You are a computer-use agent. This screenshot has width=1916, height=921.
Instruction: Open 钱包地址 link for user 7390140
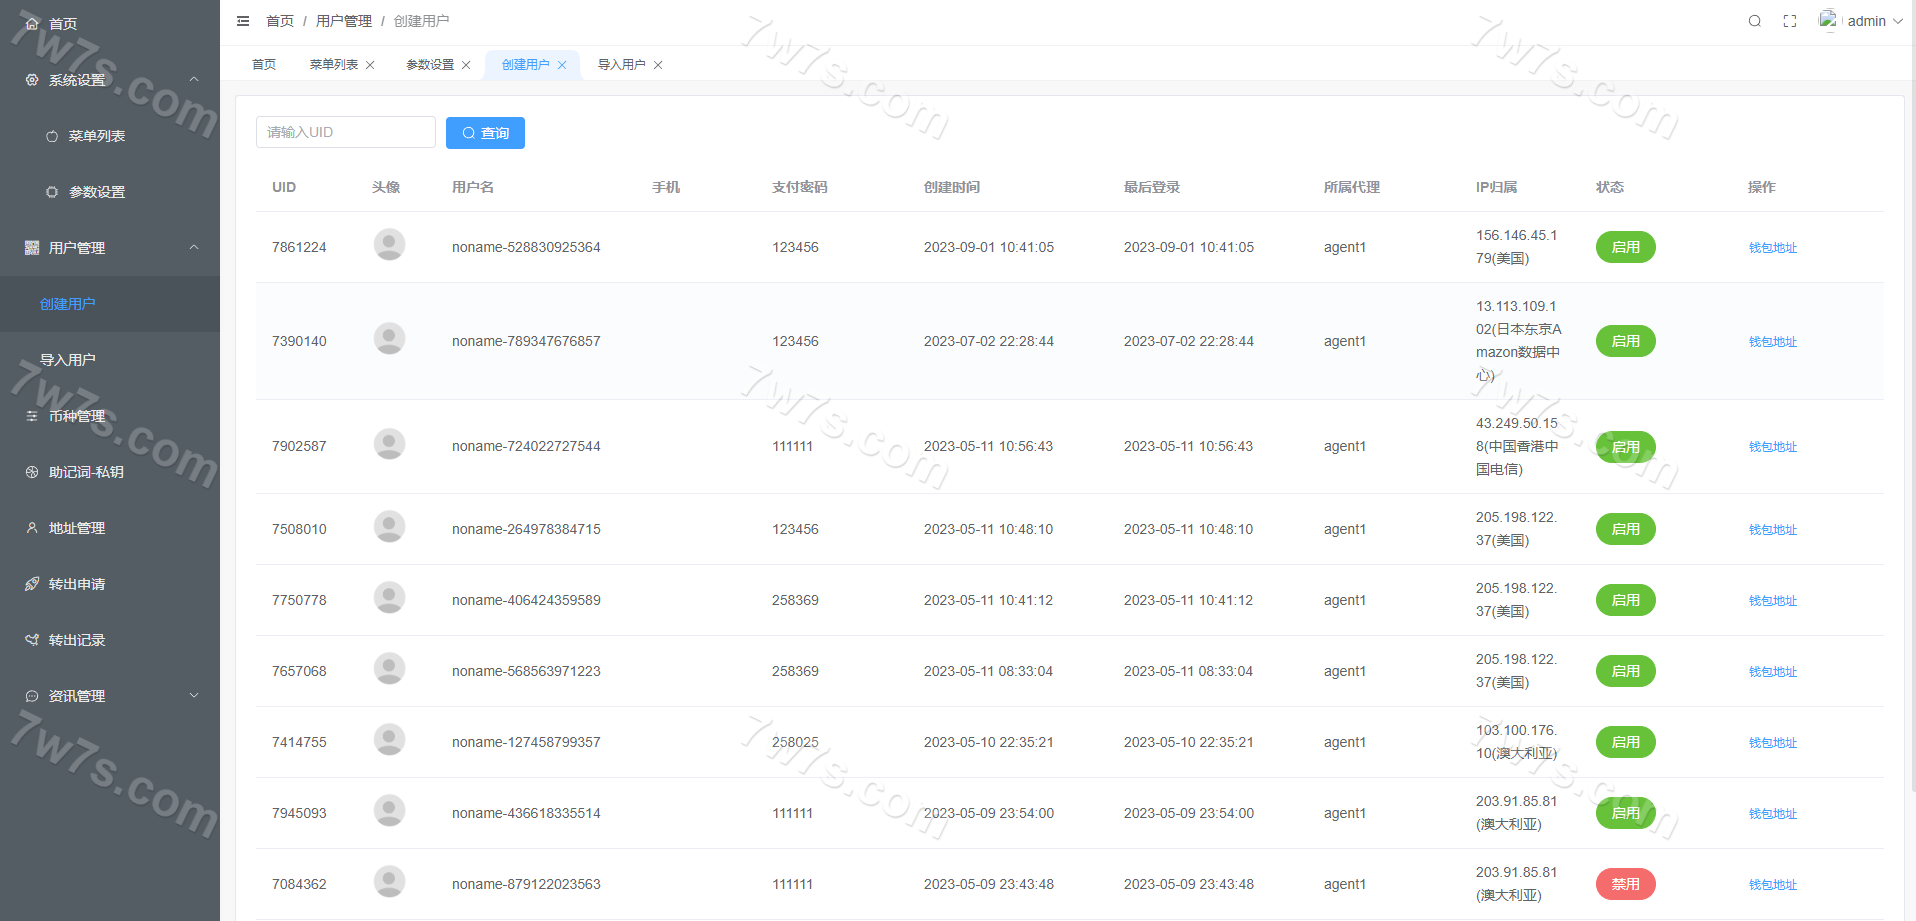(1772, 342)
